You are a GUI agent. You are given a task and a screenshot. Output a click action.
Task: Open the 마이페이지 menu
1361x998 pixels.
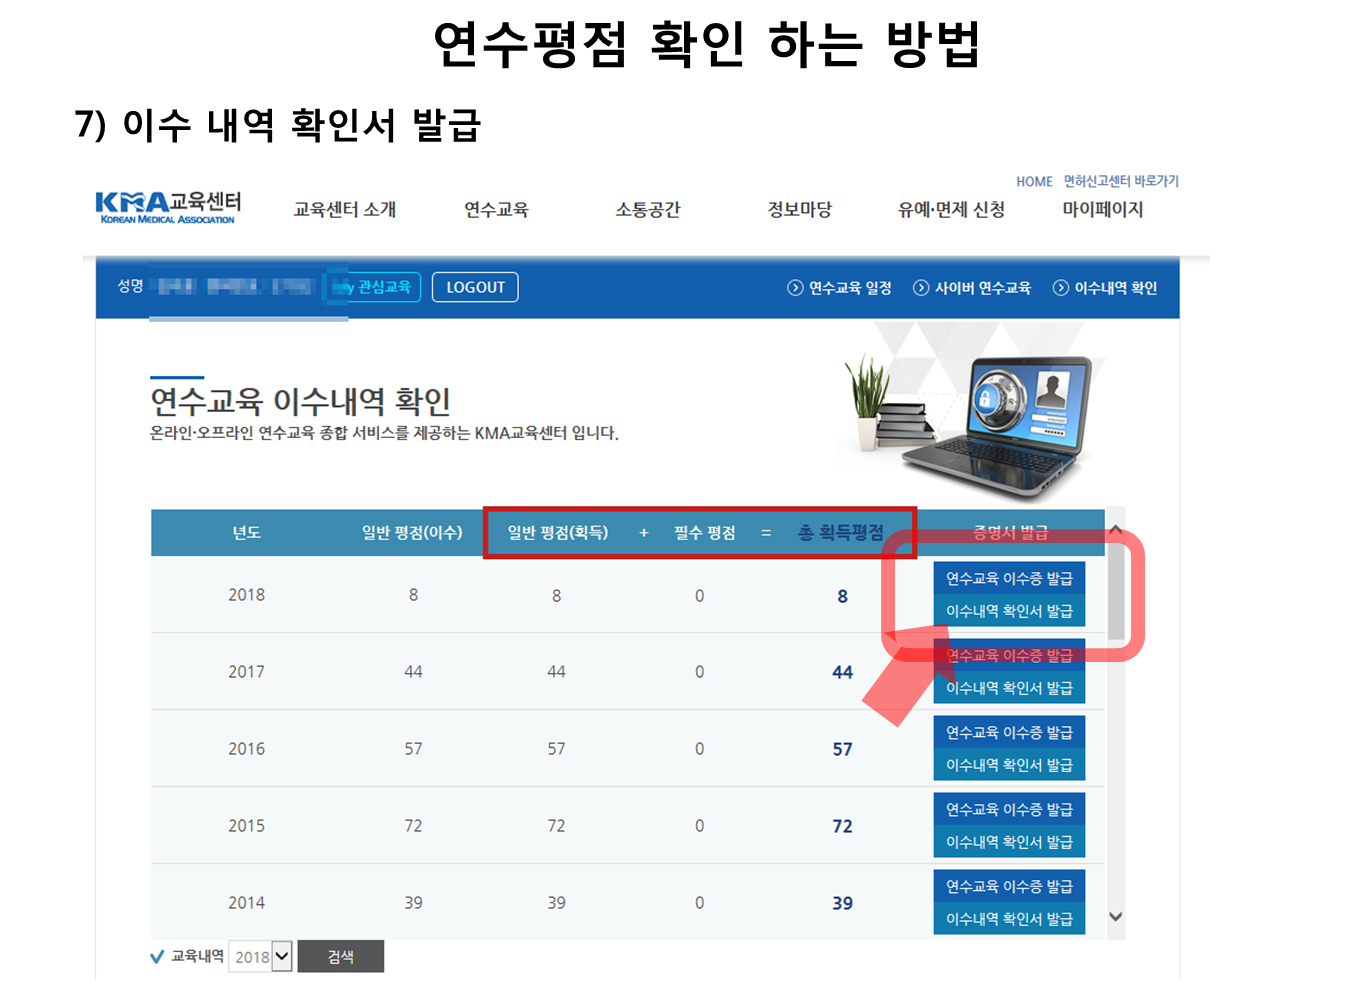pos(1102,210)
